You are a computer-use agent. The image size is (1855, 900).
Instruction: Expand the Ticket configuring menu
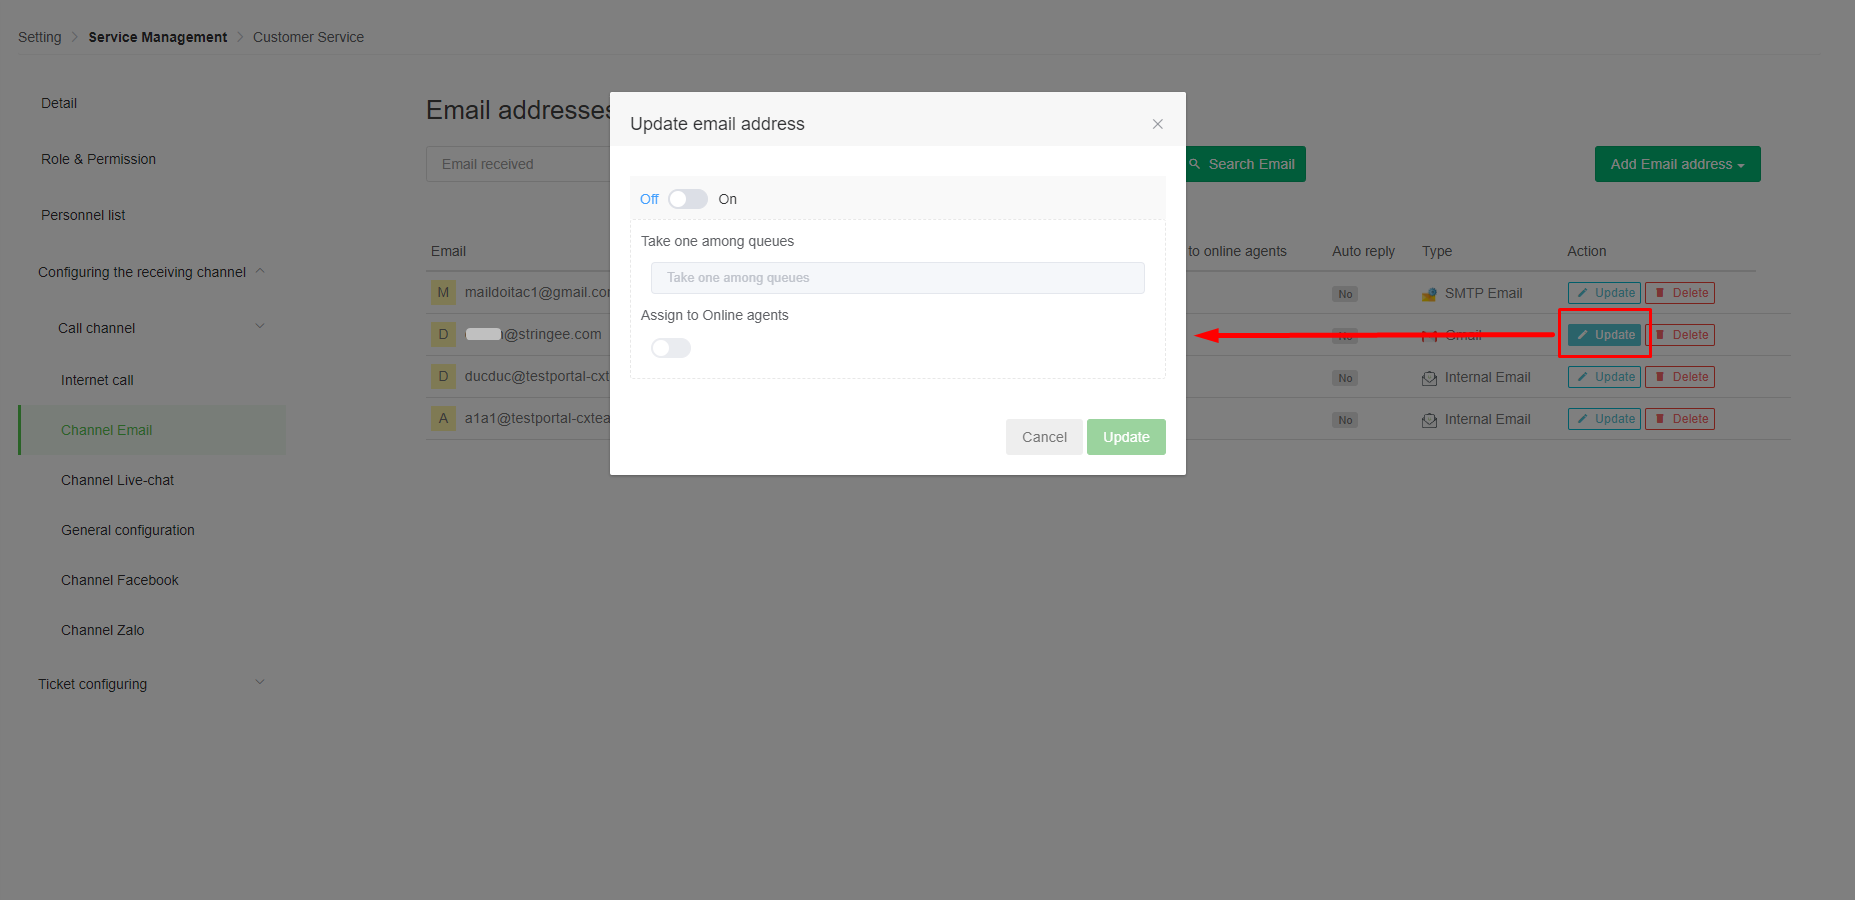pyautogui.click(x=152, y=684)
